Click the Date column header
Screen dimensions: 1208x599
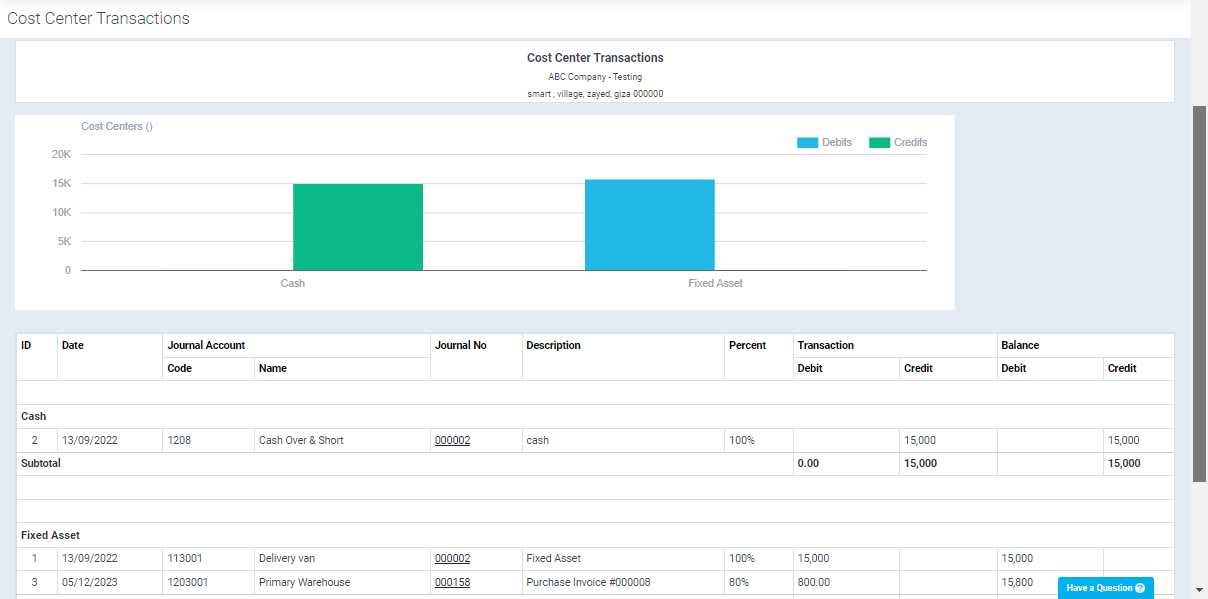pos(73,345)
